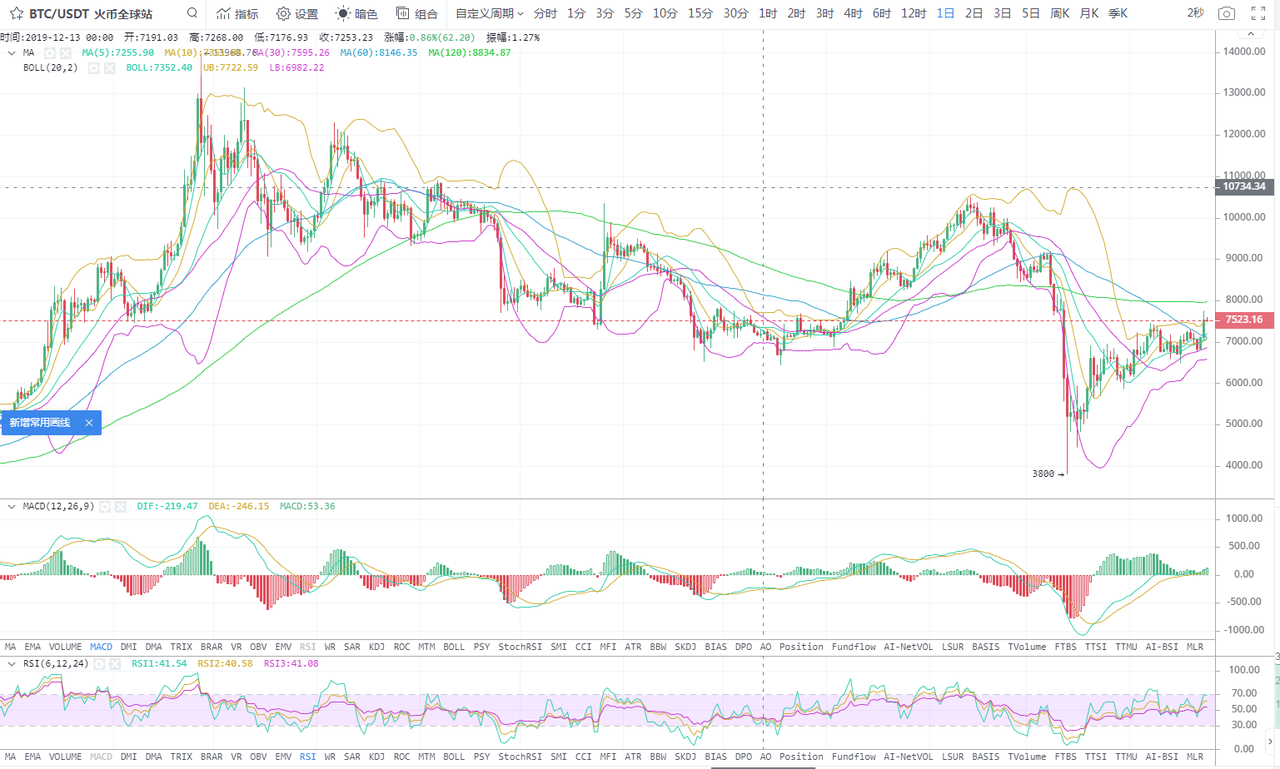The height and width of the screenshot is (769, 1280).
Task: Enter fullscreen chart mode
Action: click(x=1258, y=14)
